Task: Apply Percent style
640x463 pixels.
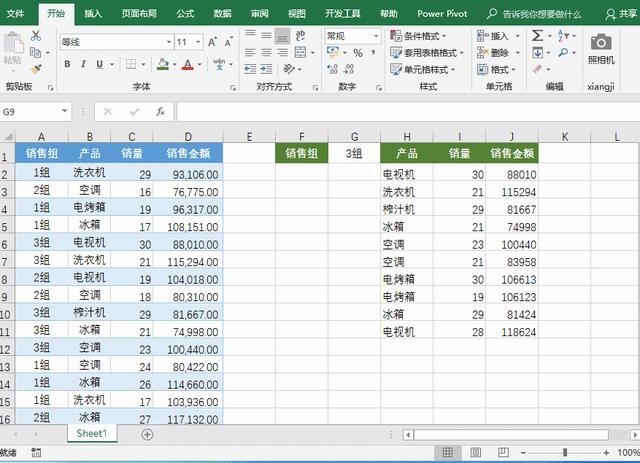Action: click(x=358, y=53)
